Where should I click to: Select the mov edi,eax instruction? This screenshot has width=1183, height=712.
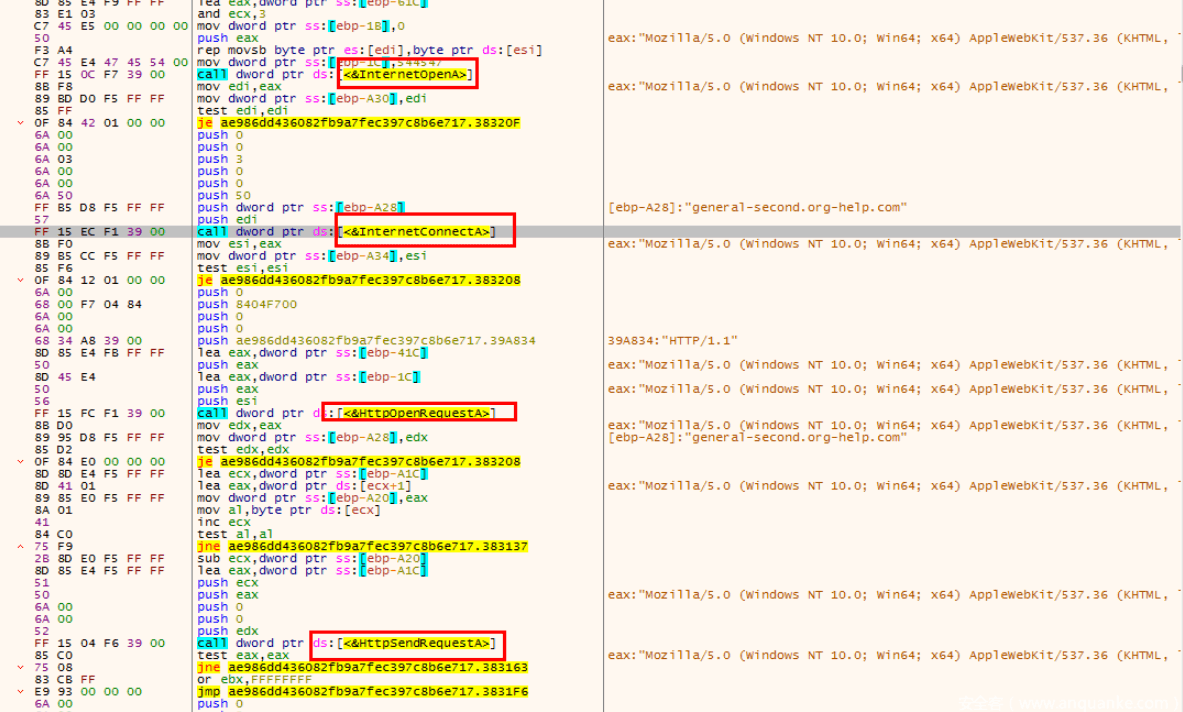pyautogui.click(x=239, y=86)
